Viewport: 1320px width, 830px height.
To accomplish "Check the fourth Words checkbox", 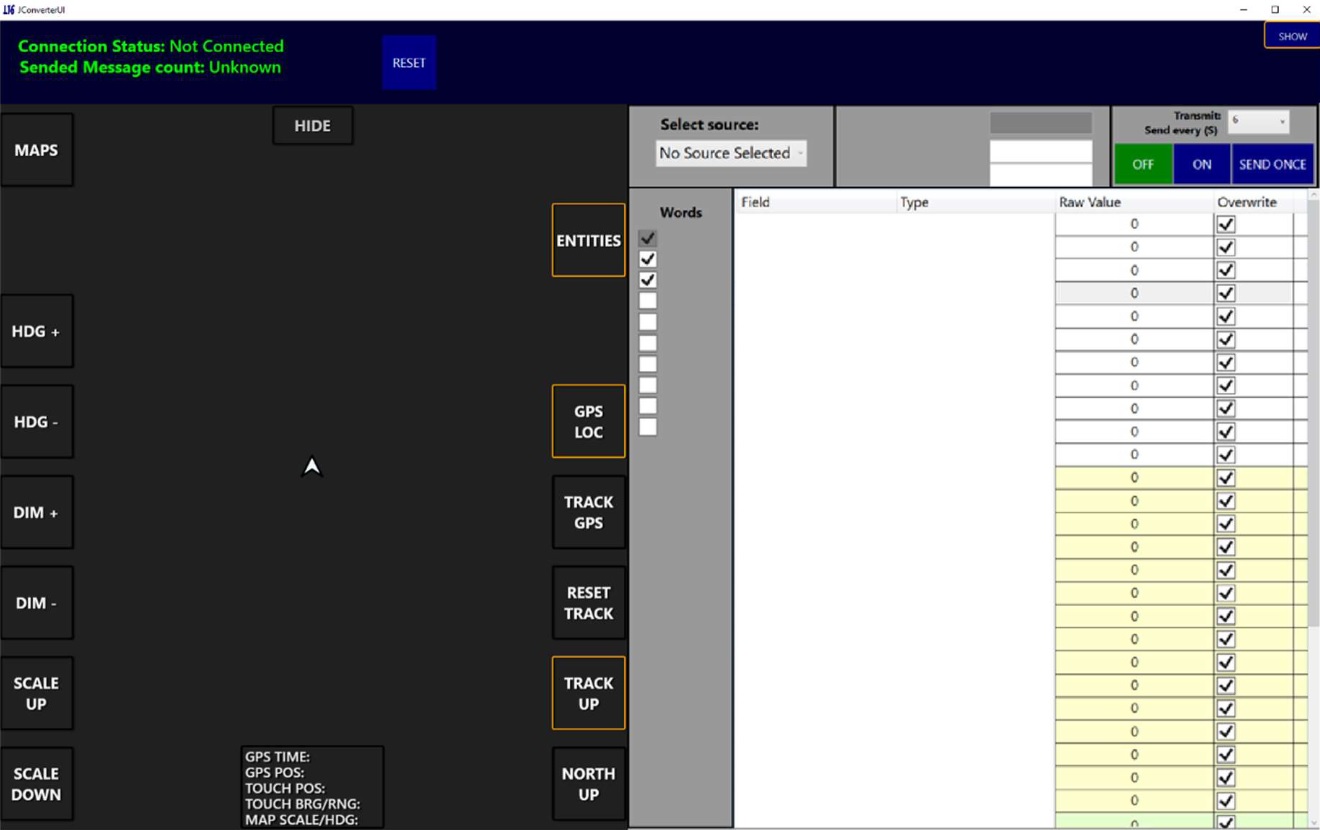I will coord(648,300).
